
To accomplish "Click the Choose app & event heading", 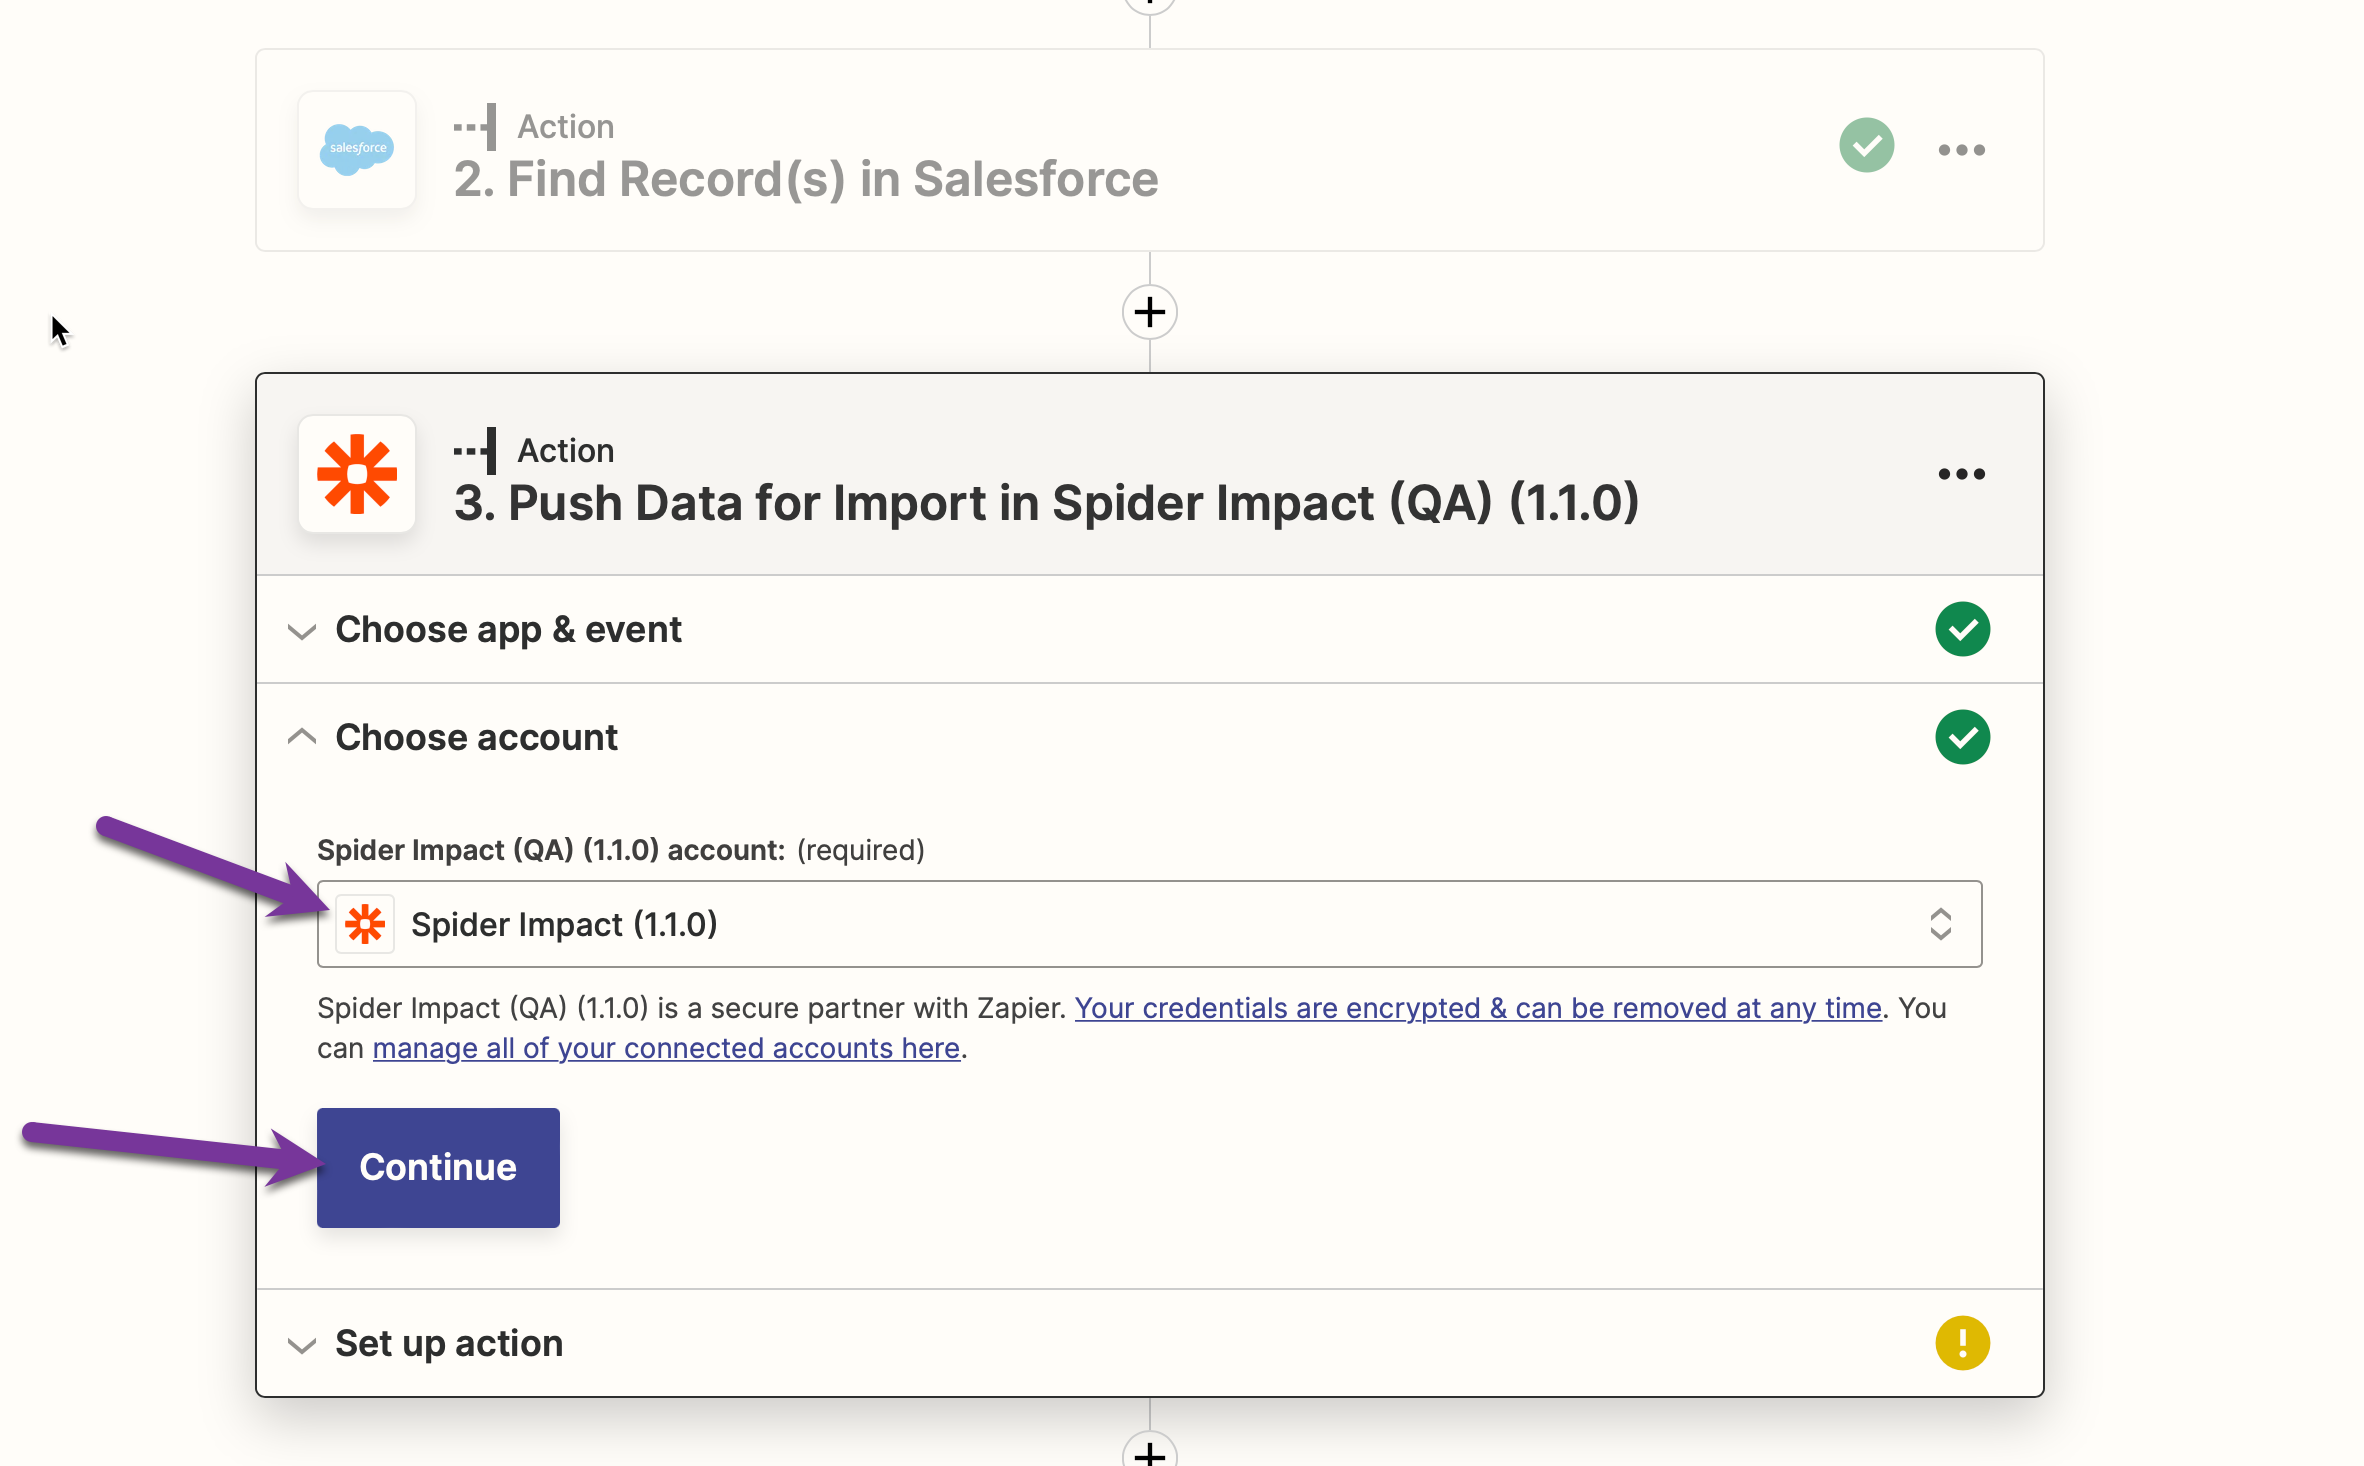I will pos(508,630).
